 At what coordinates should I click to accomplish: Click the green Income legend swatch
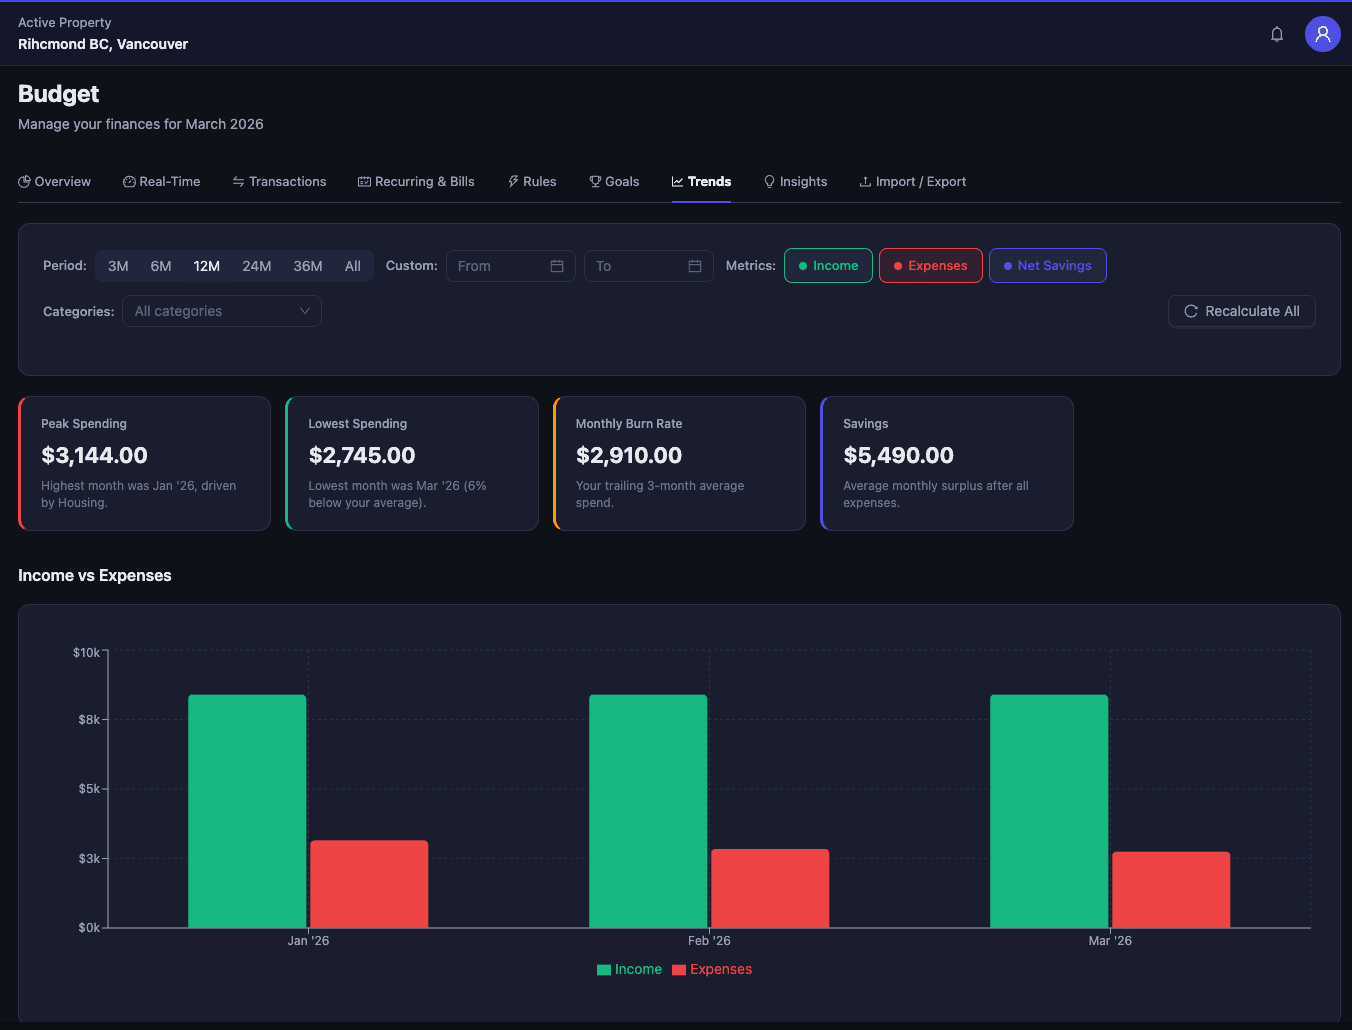604,970
